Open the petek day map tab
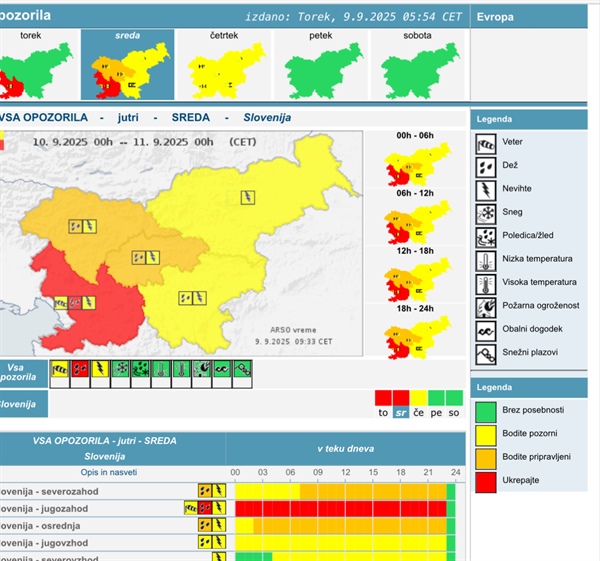Image resolution: width=600 pixels, height=561 pixels. click(x=321, y=64)
